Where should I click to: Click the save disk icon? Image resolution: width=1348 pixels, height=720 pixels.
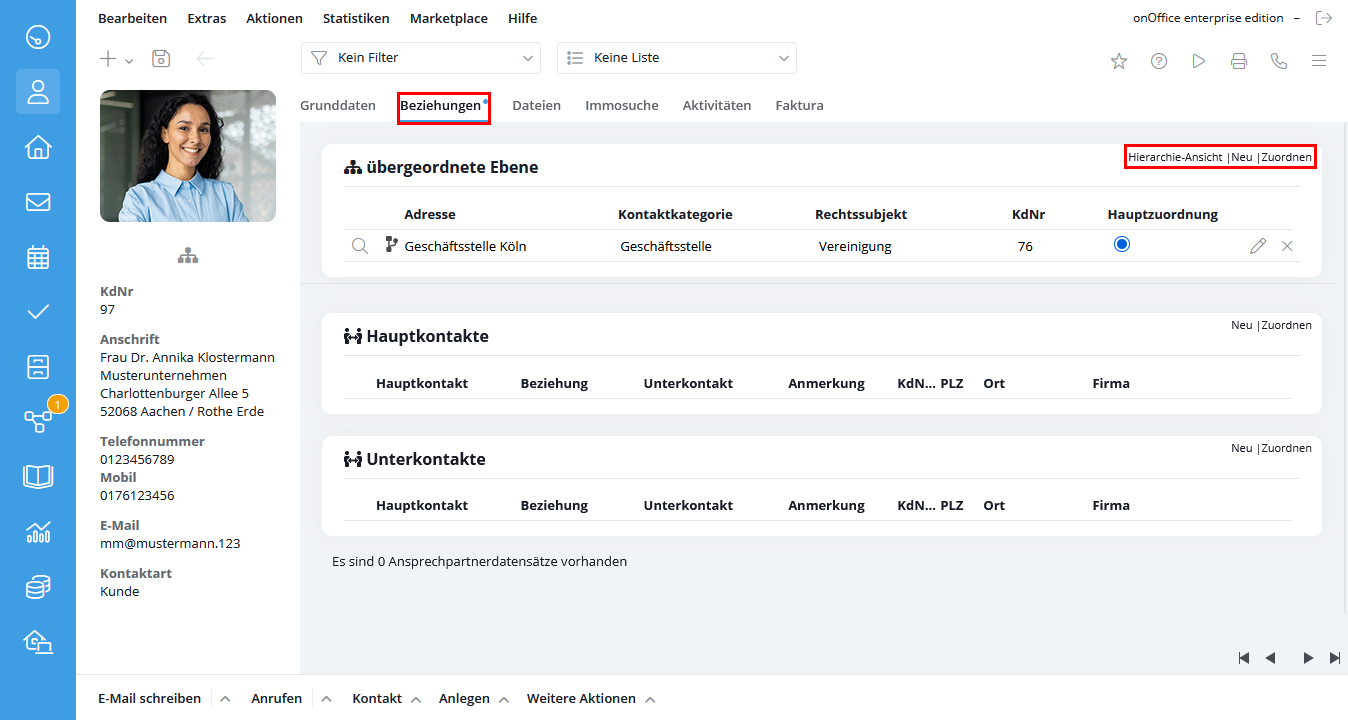[x=161, y=59]
